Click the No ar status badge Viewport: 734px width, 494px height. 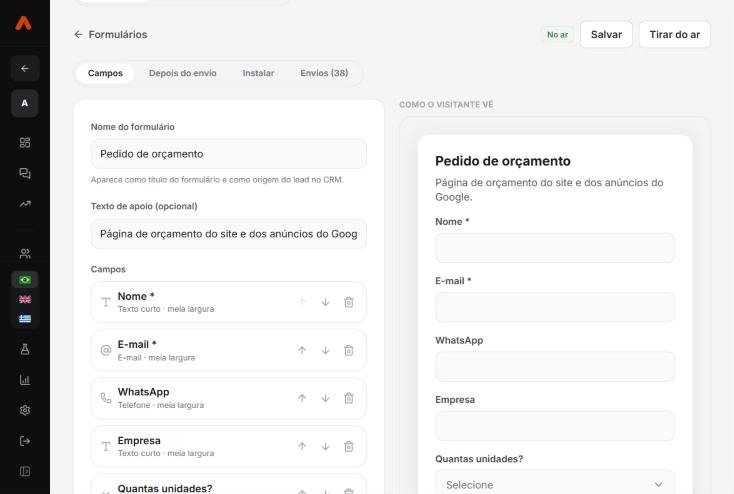(x=558, y=35)
